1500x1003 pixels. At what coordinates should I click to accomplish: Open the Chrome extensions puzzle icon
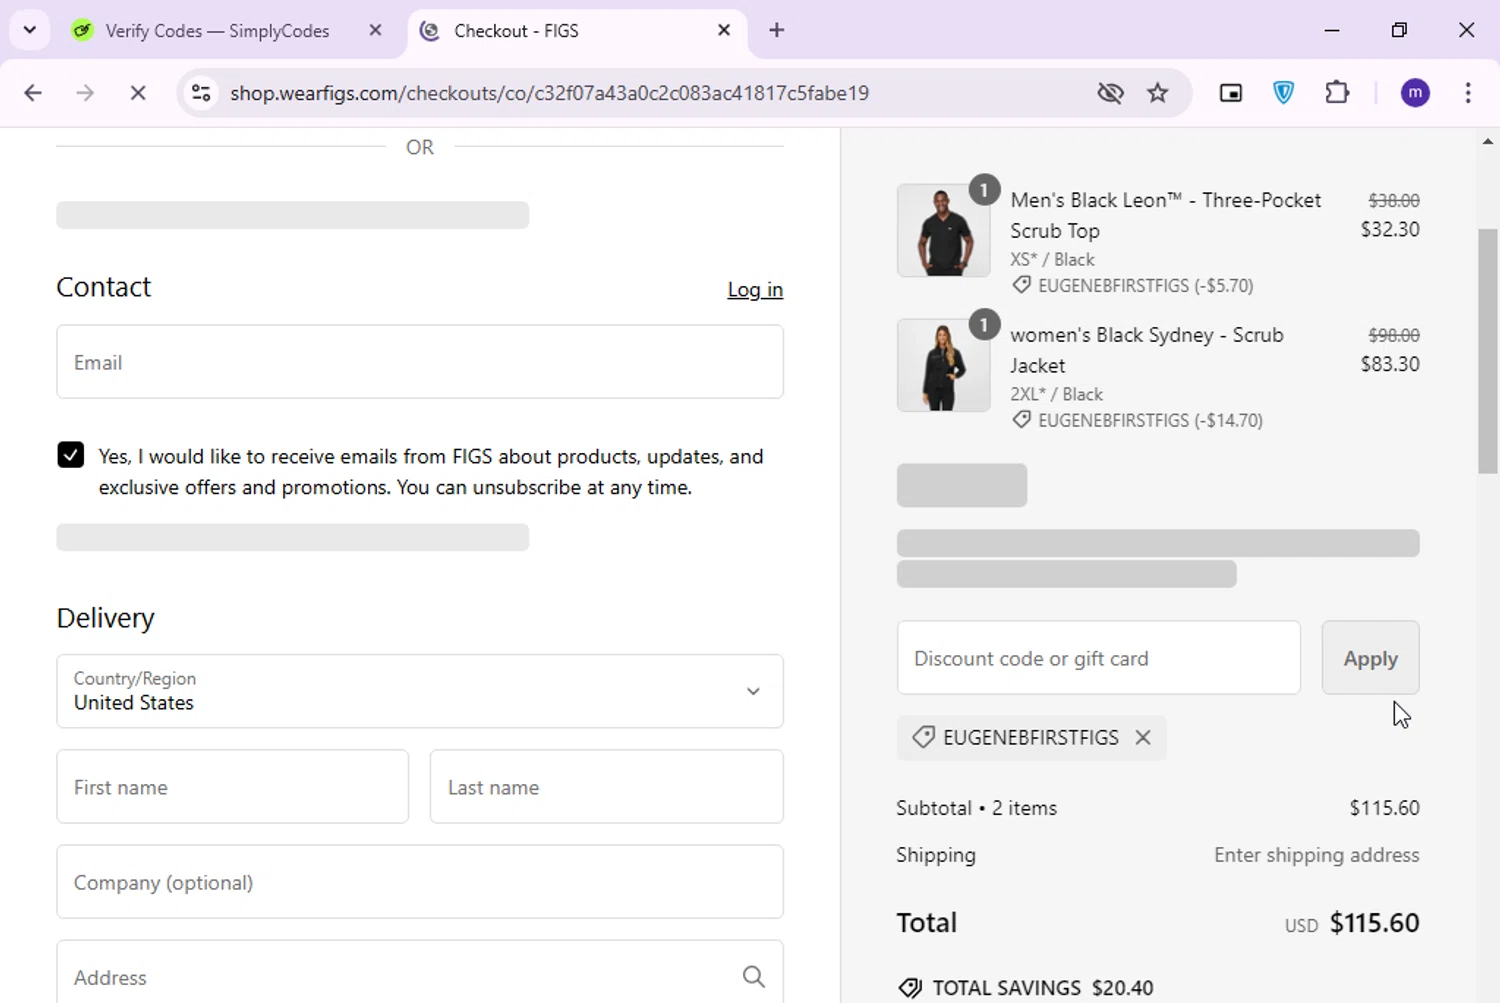(x=1337, y=93)
